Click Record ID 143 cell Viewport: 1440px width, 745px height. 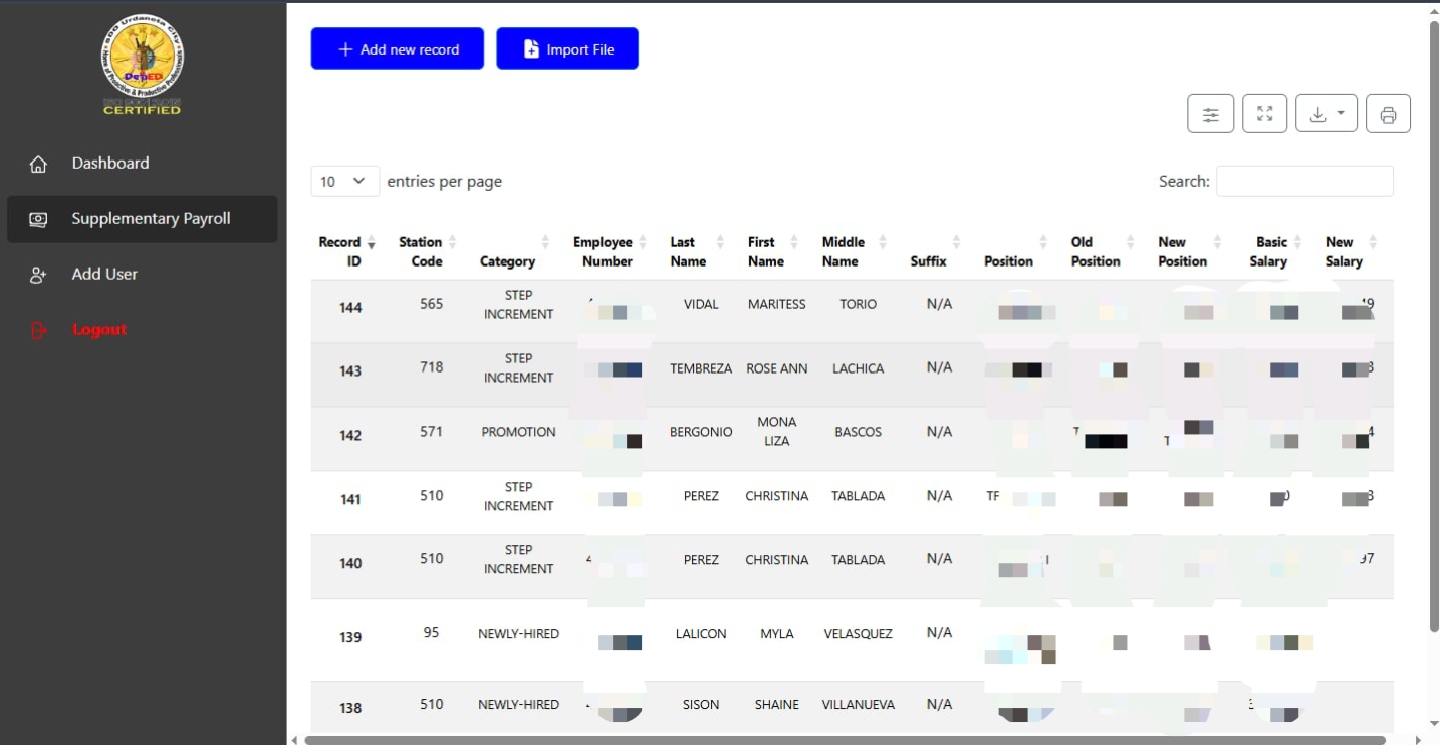coord(350,371)
